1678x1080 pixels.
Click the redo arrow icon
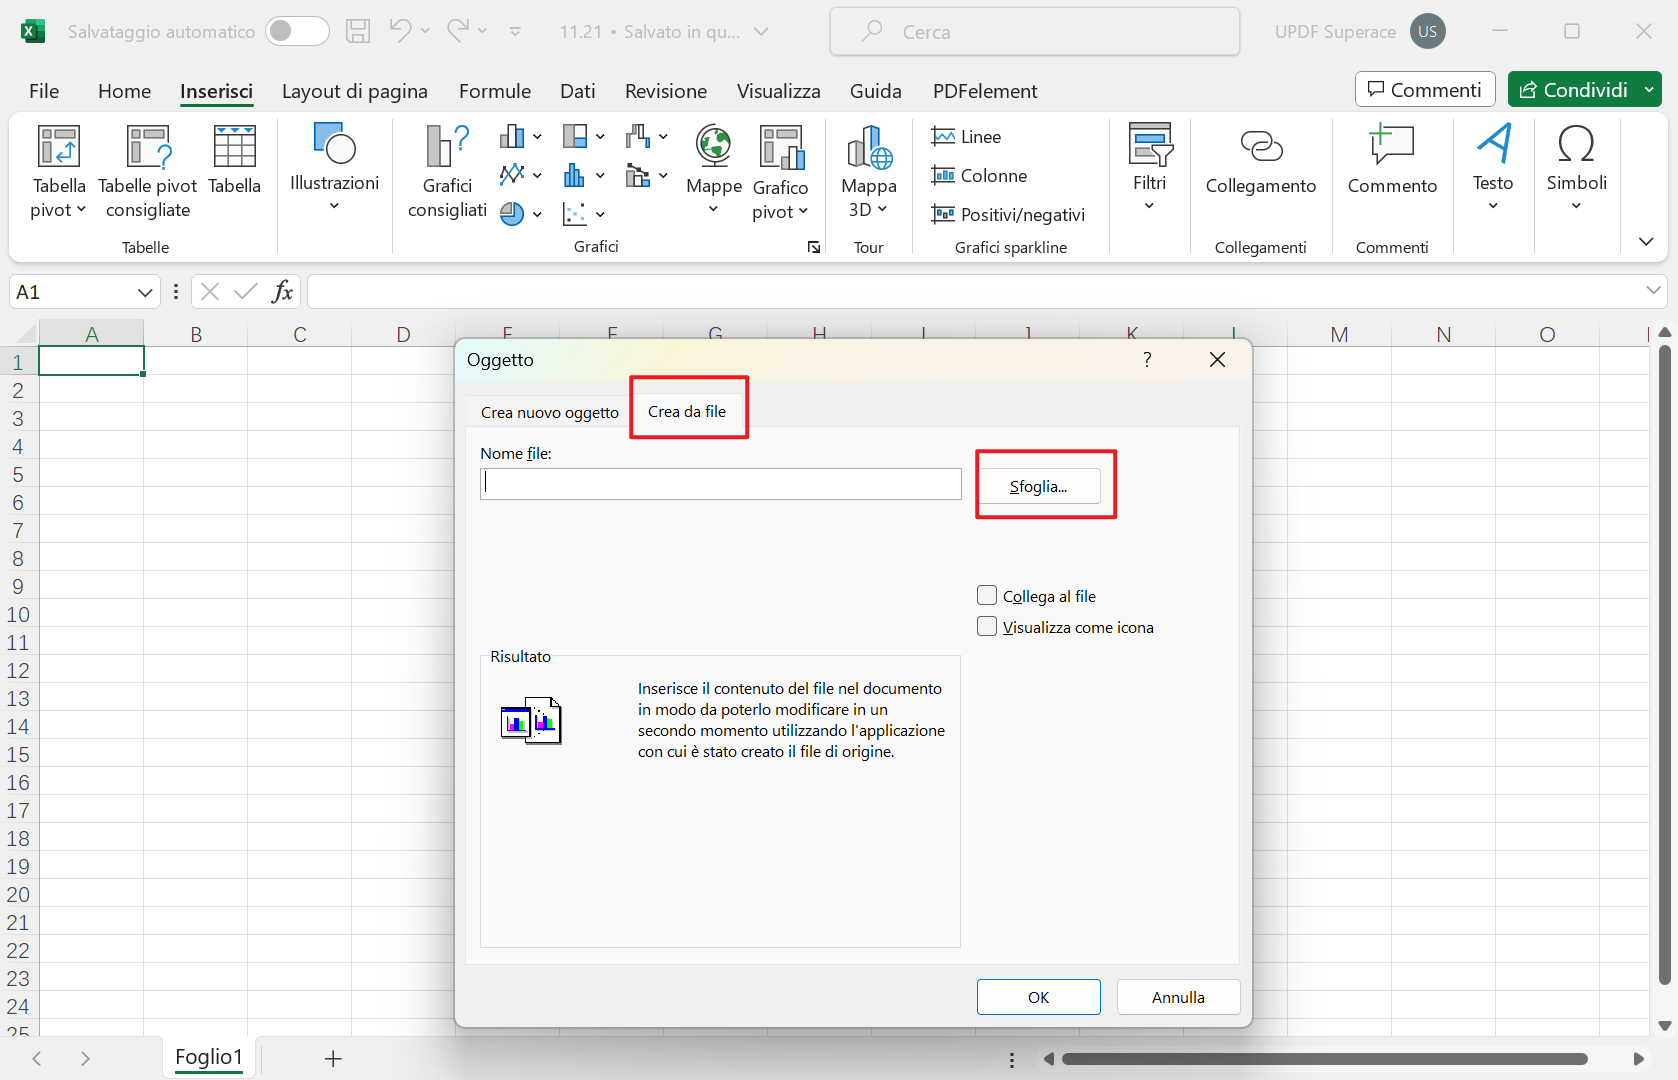(x=458, y=31)
